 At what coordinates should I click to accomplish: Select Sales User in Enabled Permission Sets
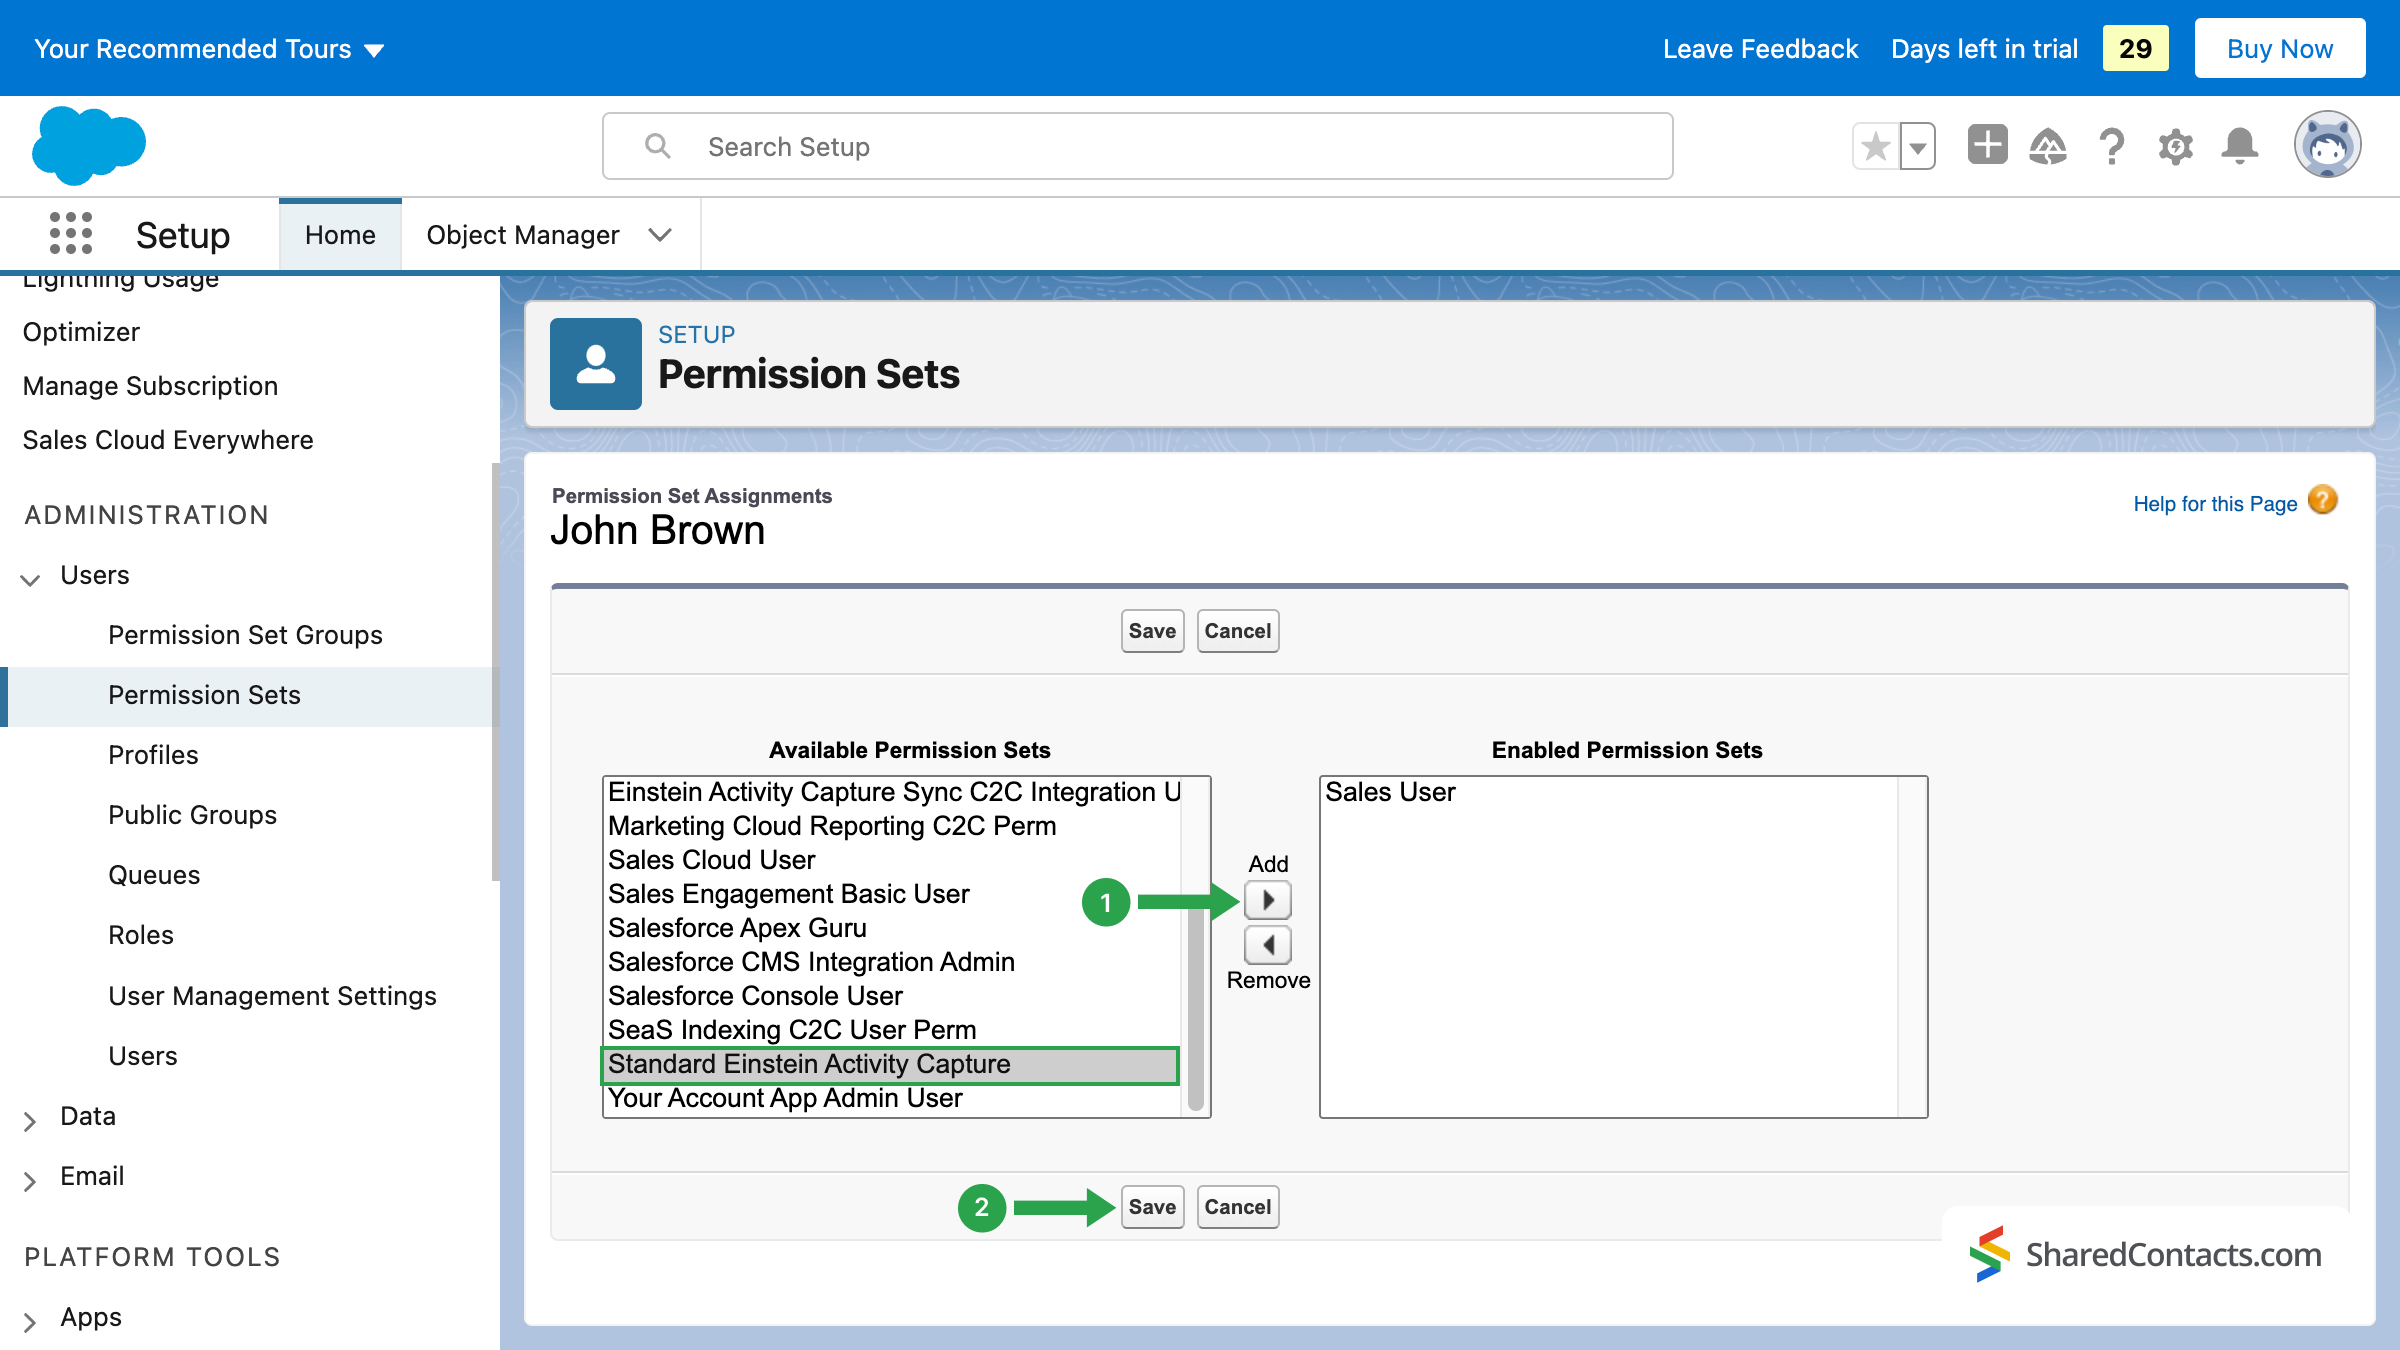1610,792
